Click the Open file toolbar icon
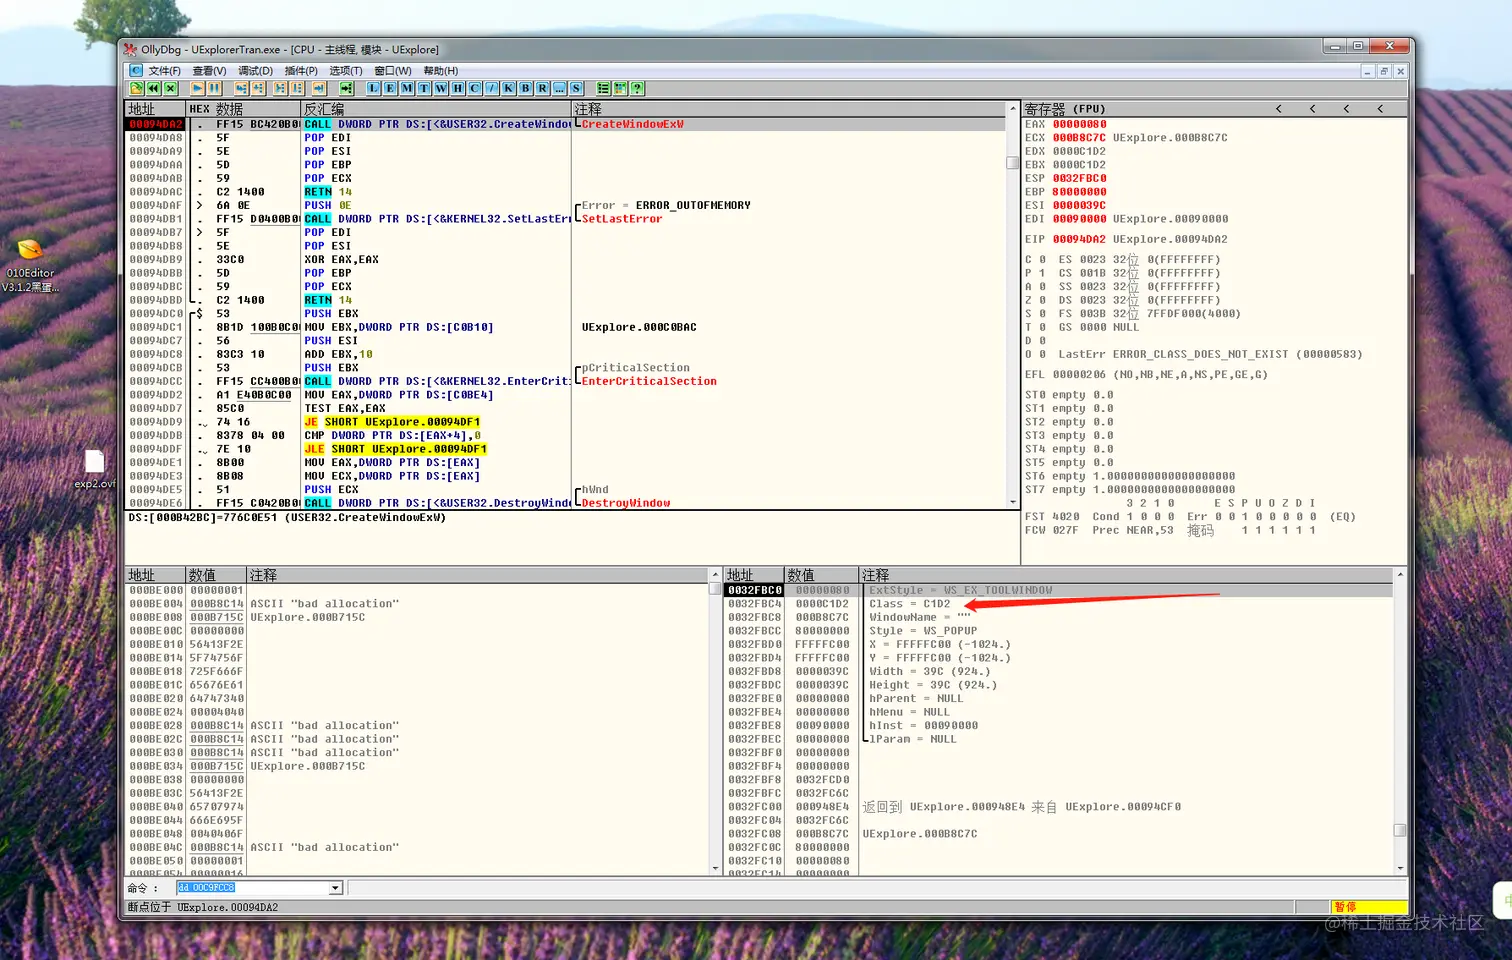The height and width of the screenshot is (960, 1512). 137,88
